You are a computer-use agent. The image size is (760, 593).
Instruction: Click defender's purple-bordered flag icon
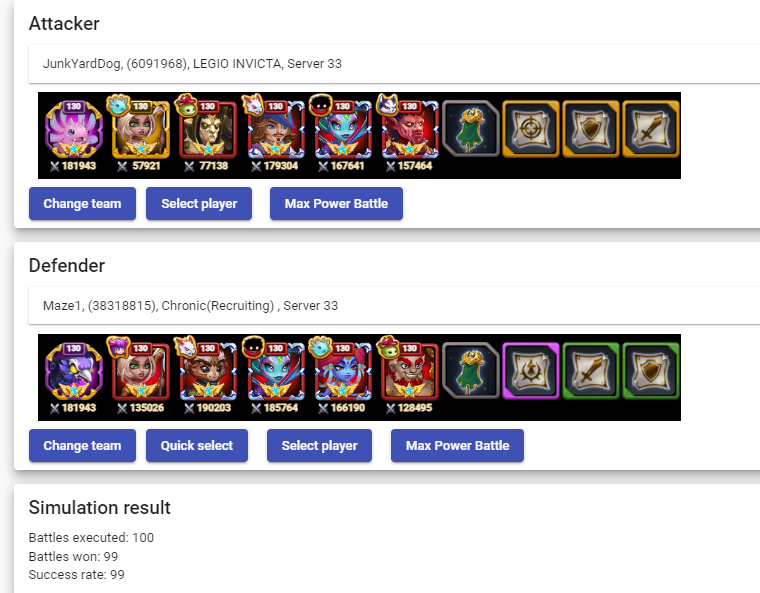(531, 370)
